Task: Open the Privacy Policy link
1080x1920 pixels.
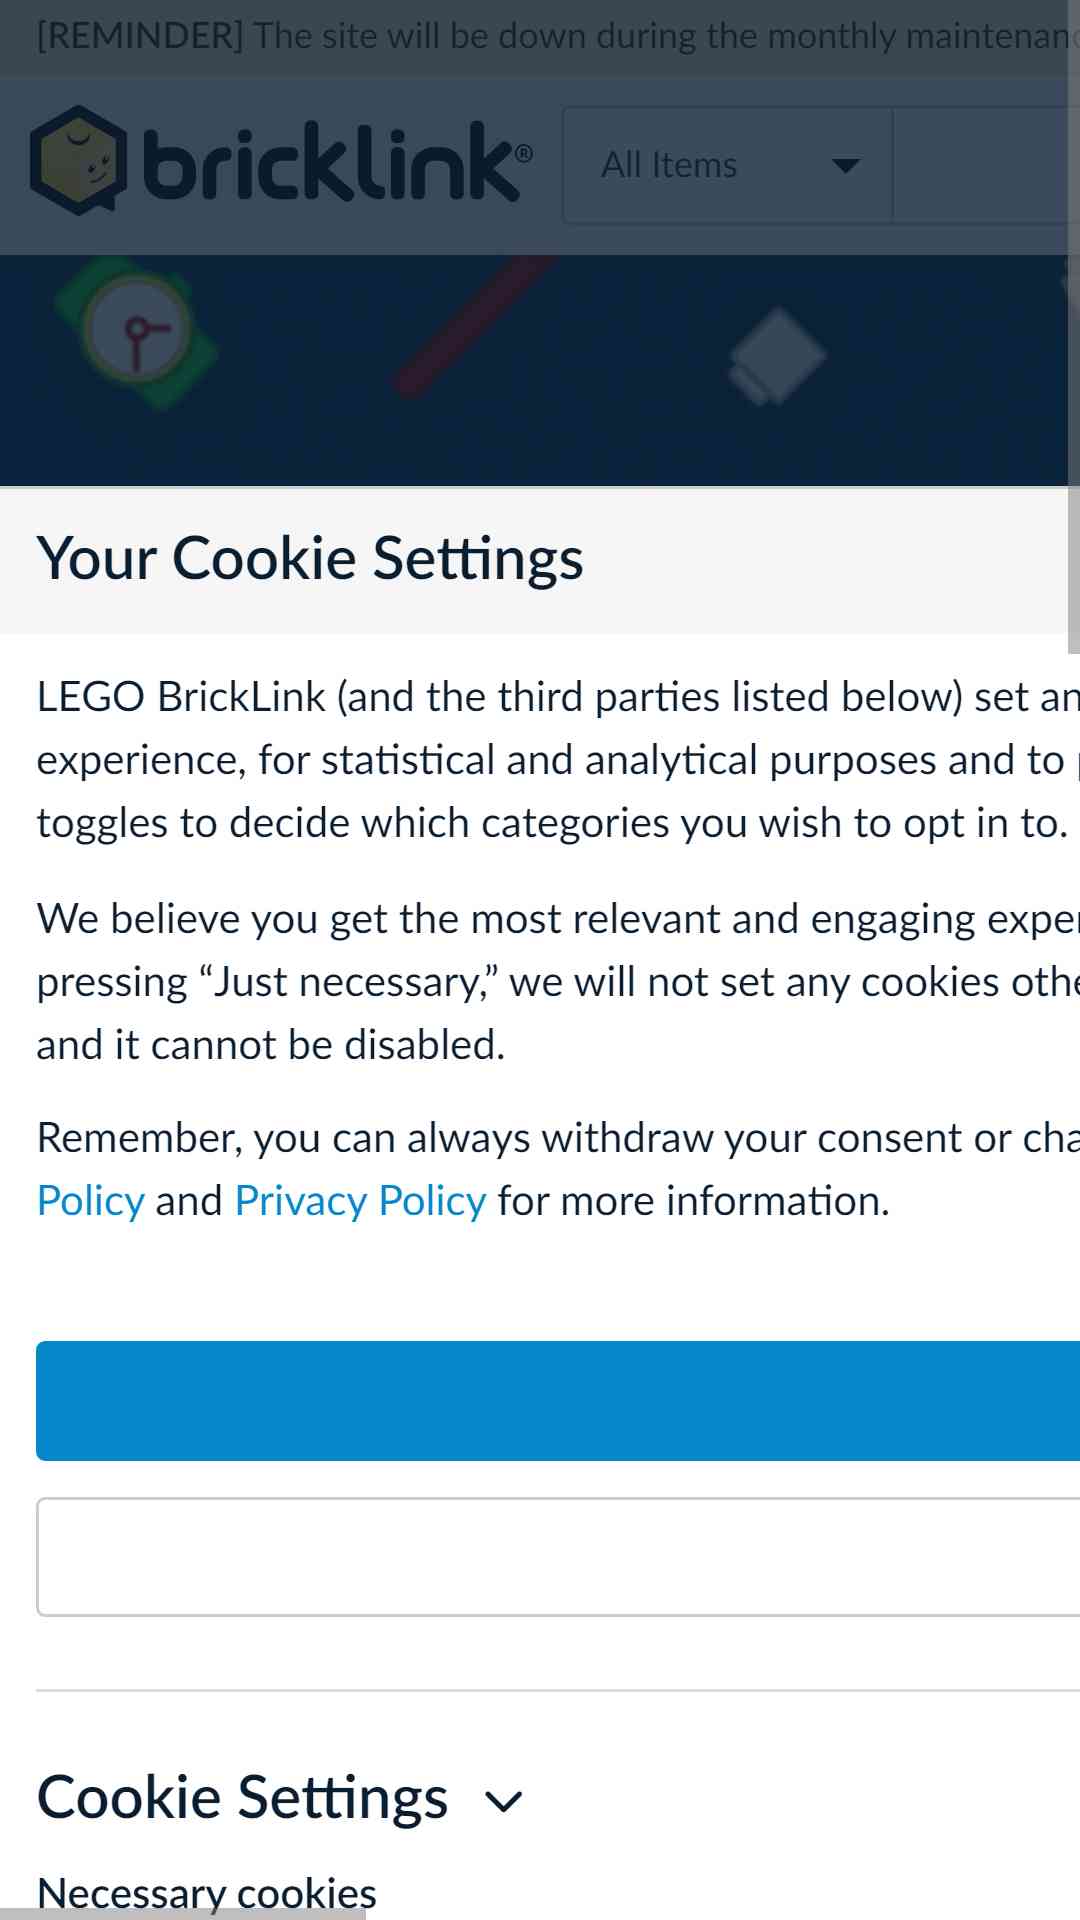Action: coord(360,1201)
